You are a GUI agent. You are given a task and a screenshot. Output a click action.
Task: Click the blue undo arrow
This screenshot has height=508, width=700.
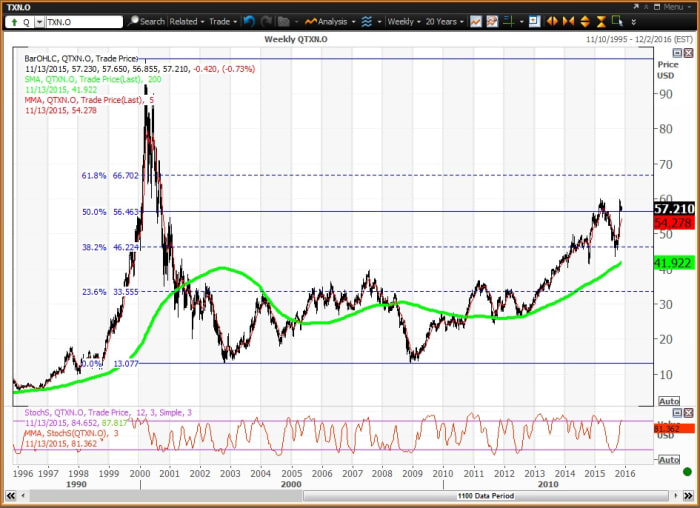click(x=248, y=21)
